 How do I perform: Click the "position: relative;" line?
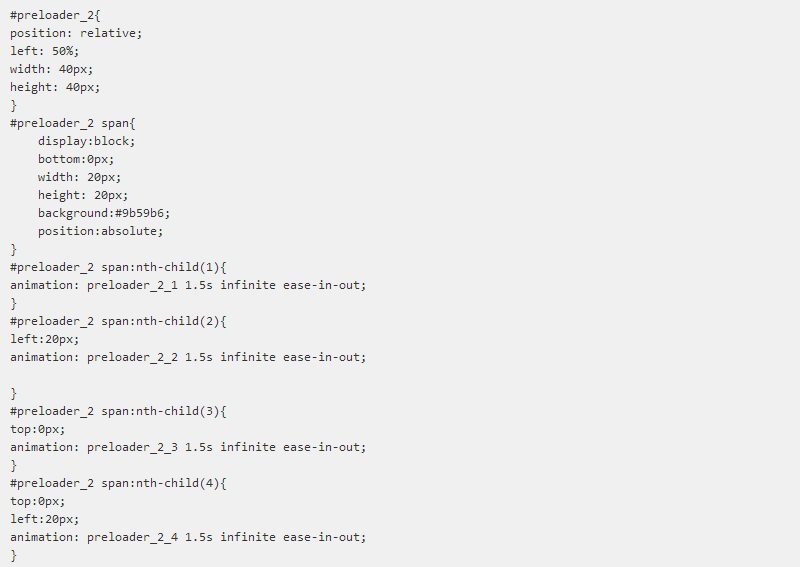(76, 33)
